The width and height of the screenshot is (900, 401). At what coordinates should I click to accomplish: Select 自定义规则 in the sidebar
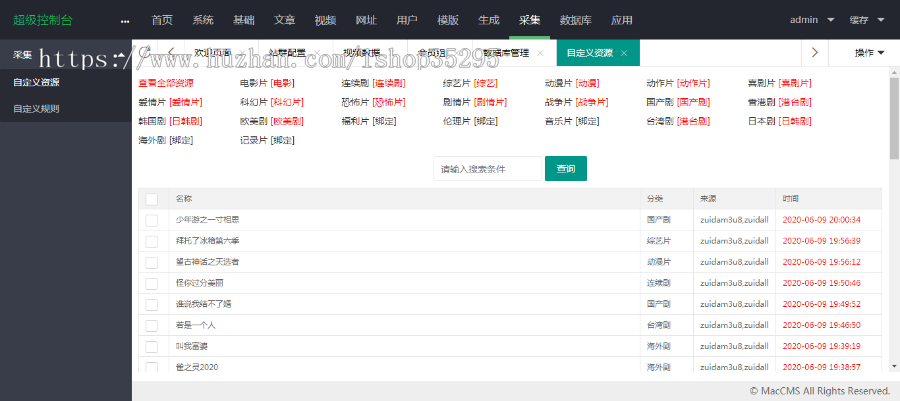pyautogui.click(x=29, y=108)
